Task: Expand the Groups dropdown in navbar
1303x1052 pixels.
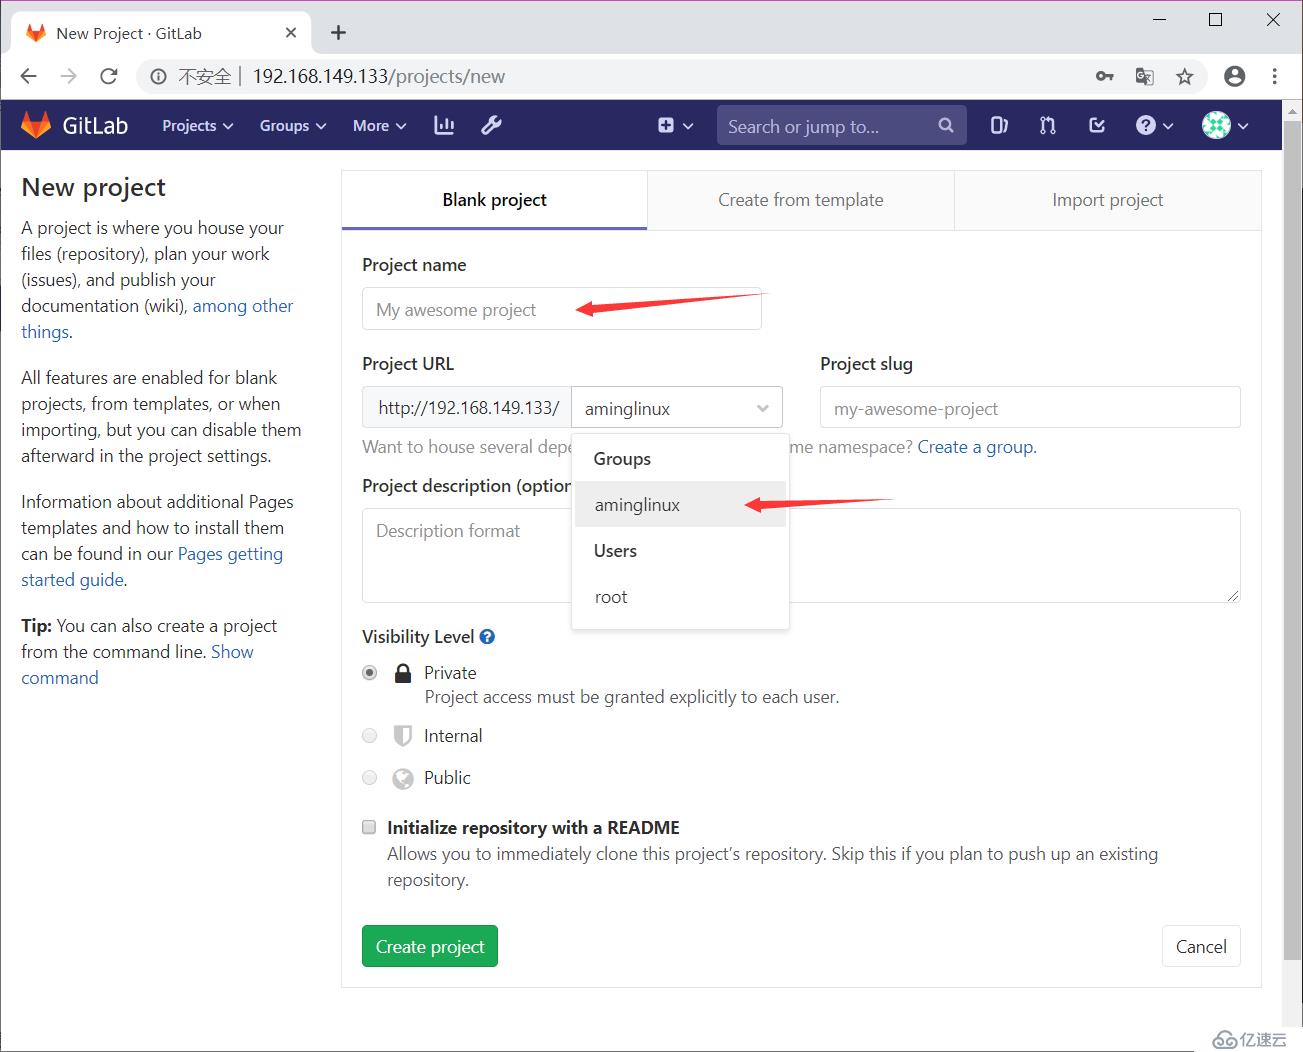Action: [293, 125]
